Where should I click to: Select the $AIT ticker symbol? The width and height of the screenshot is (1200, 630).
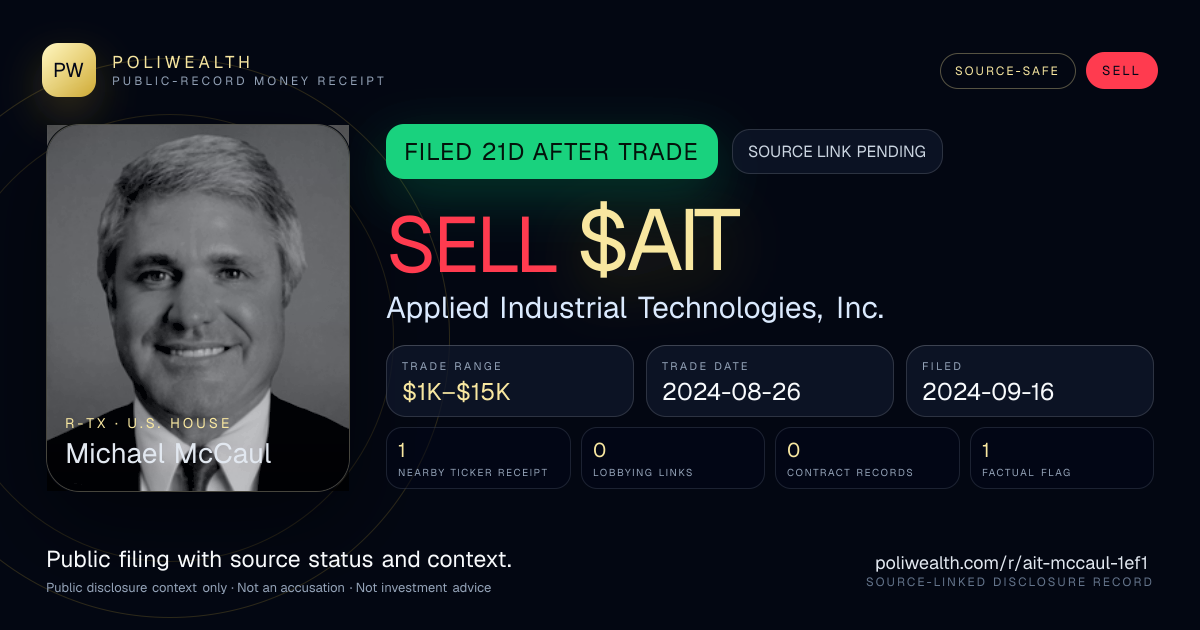[x=659, y=241]
